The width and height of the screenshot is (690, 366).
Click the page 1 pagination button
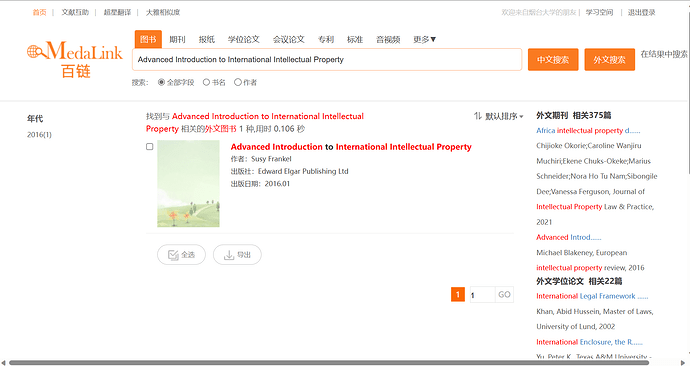pos(458,294)
